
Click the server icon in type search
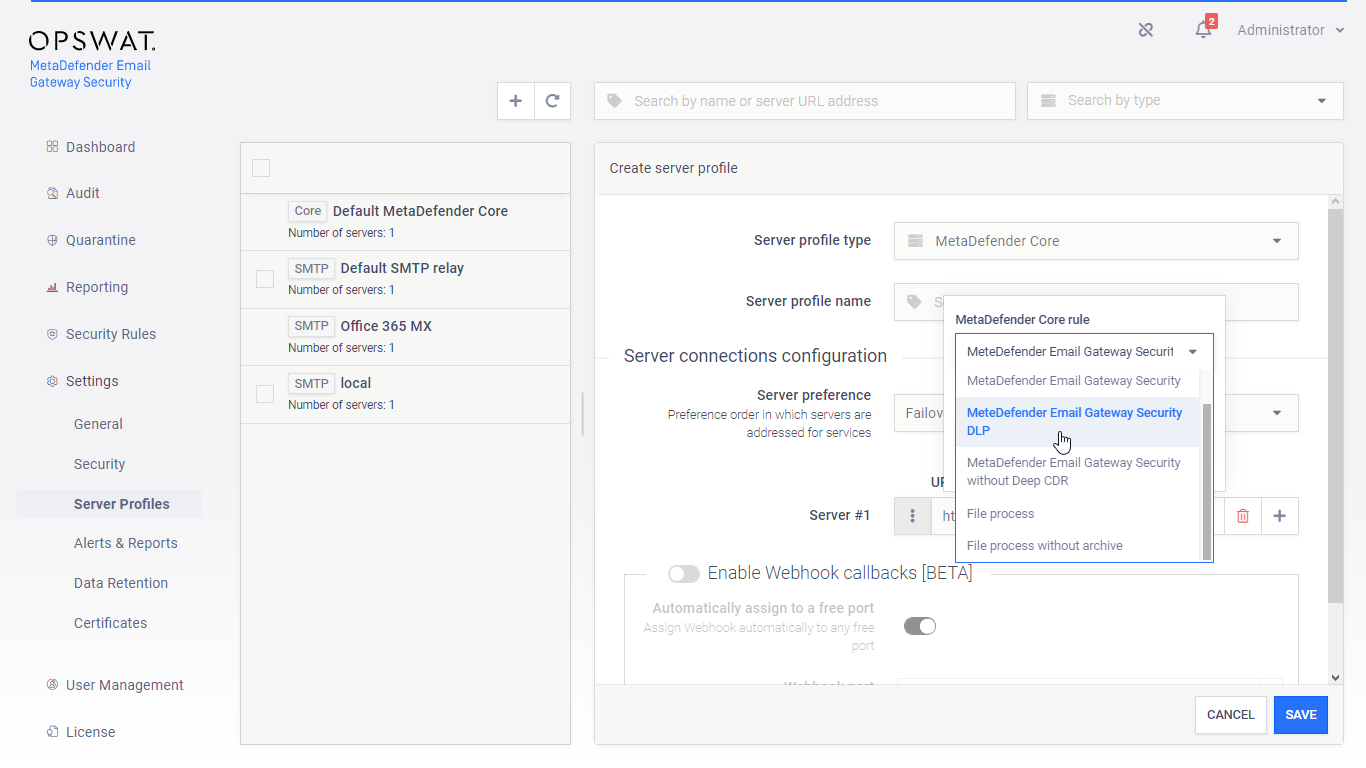pos(1048,101)
